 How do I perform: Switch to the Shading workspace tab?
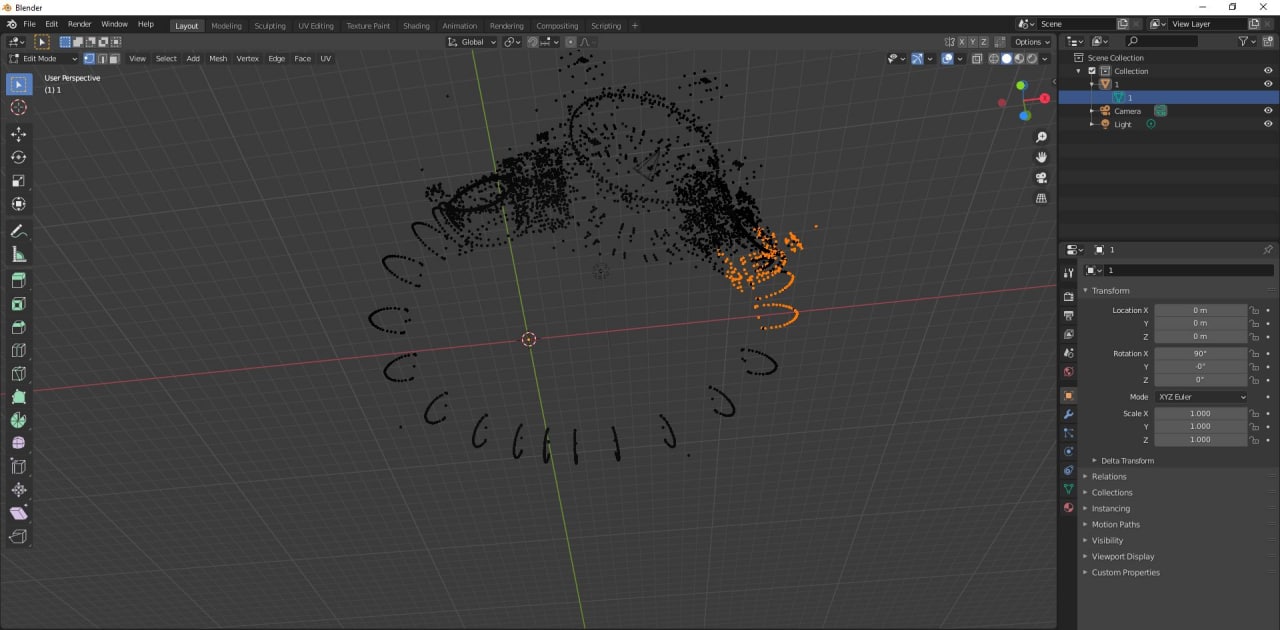click(416, 26)
